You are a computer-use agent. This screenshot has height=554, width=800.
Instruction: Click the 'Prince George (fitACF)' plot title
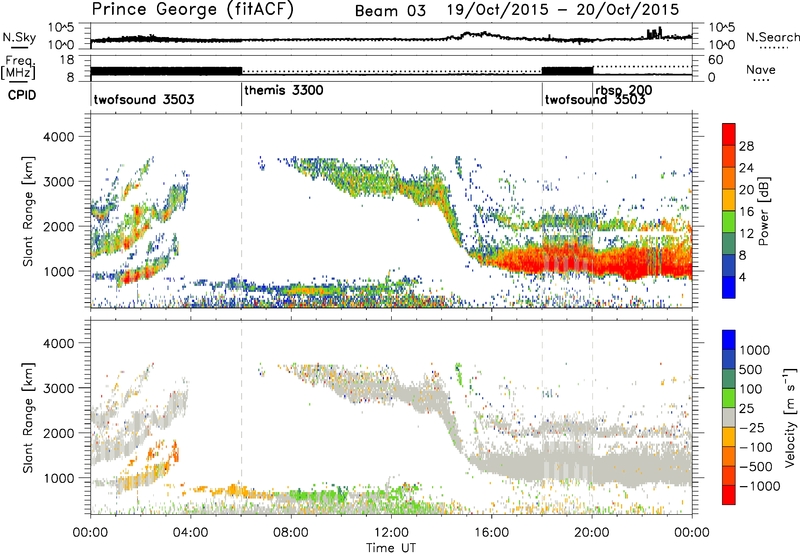pos(193,9)
